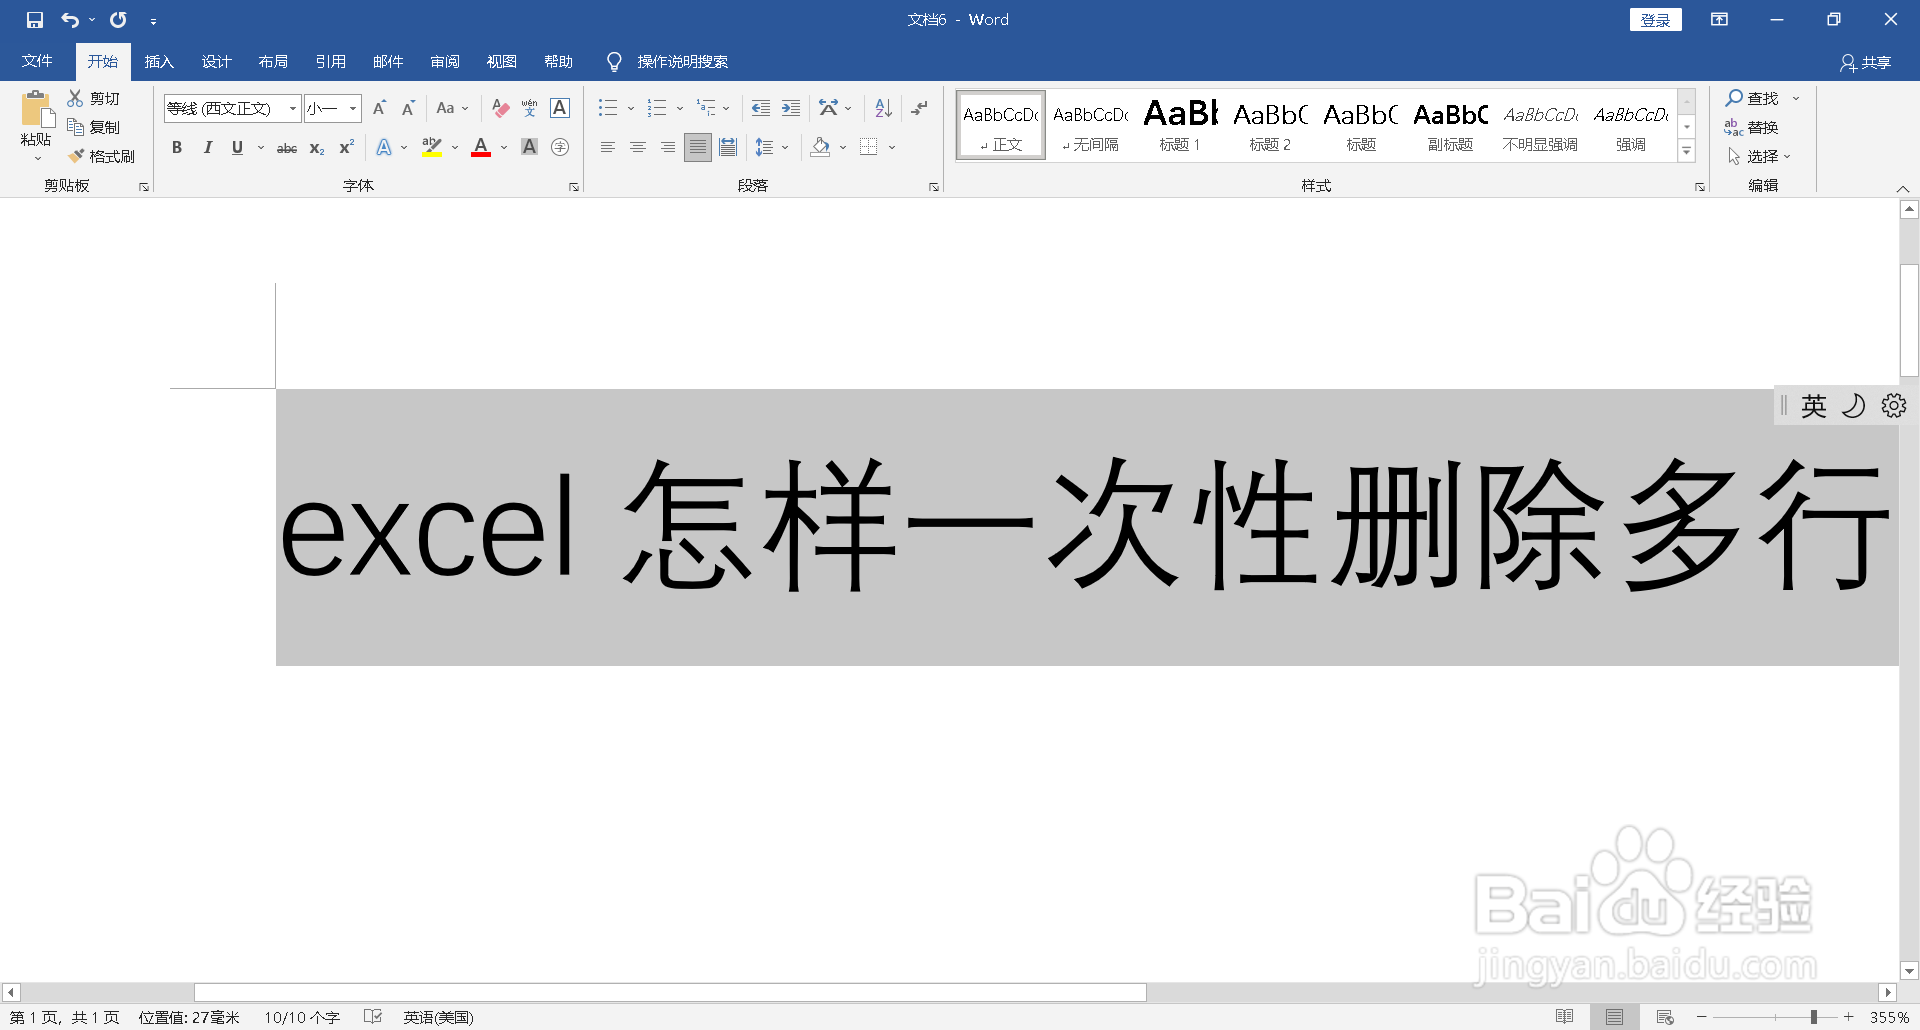
Task: Open the 视图 ribbon tab
Action: point(502,61)
